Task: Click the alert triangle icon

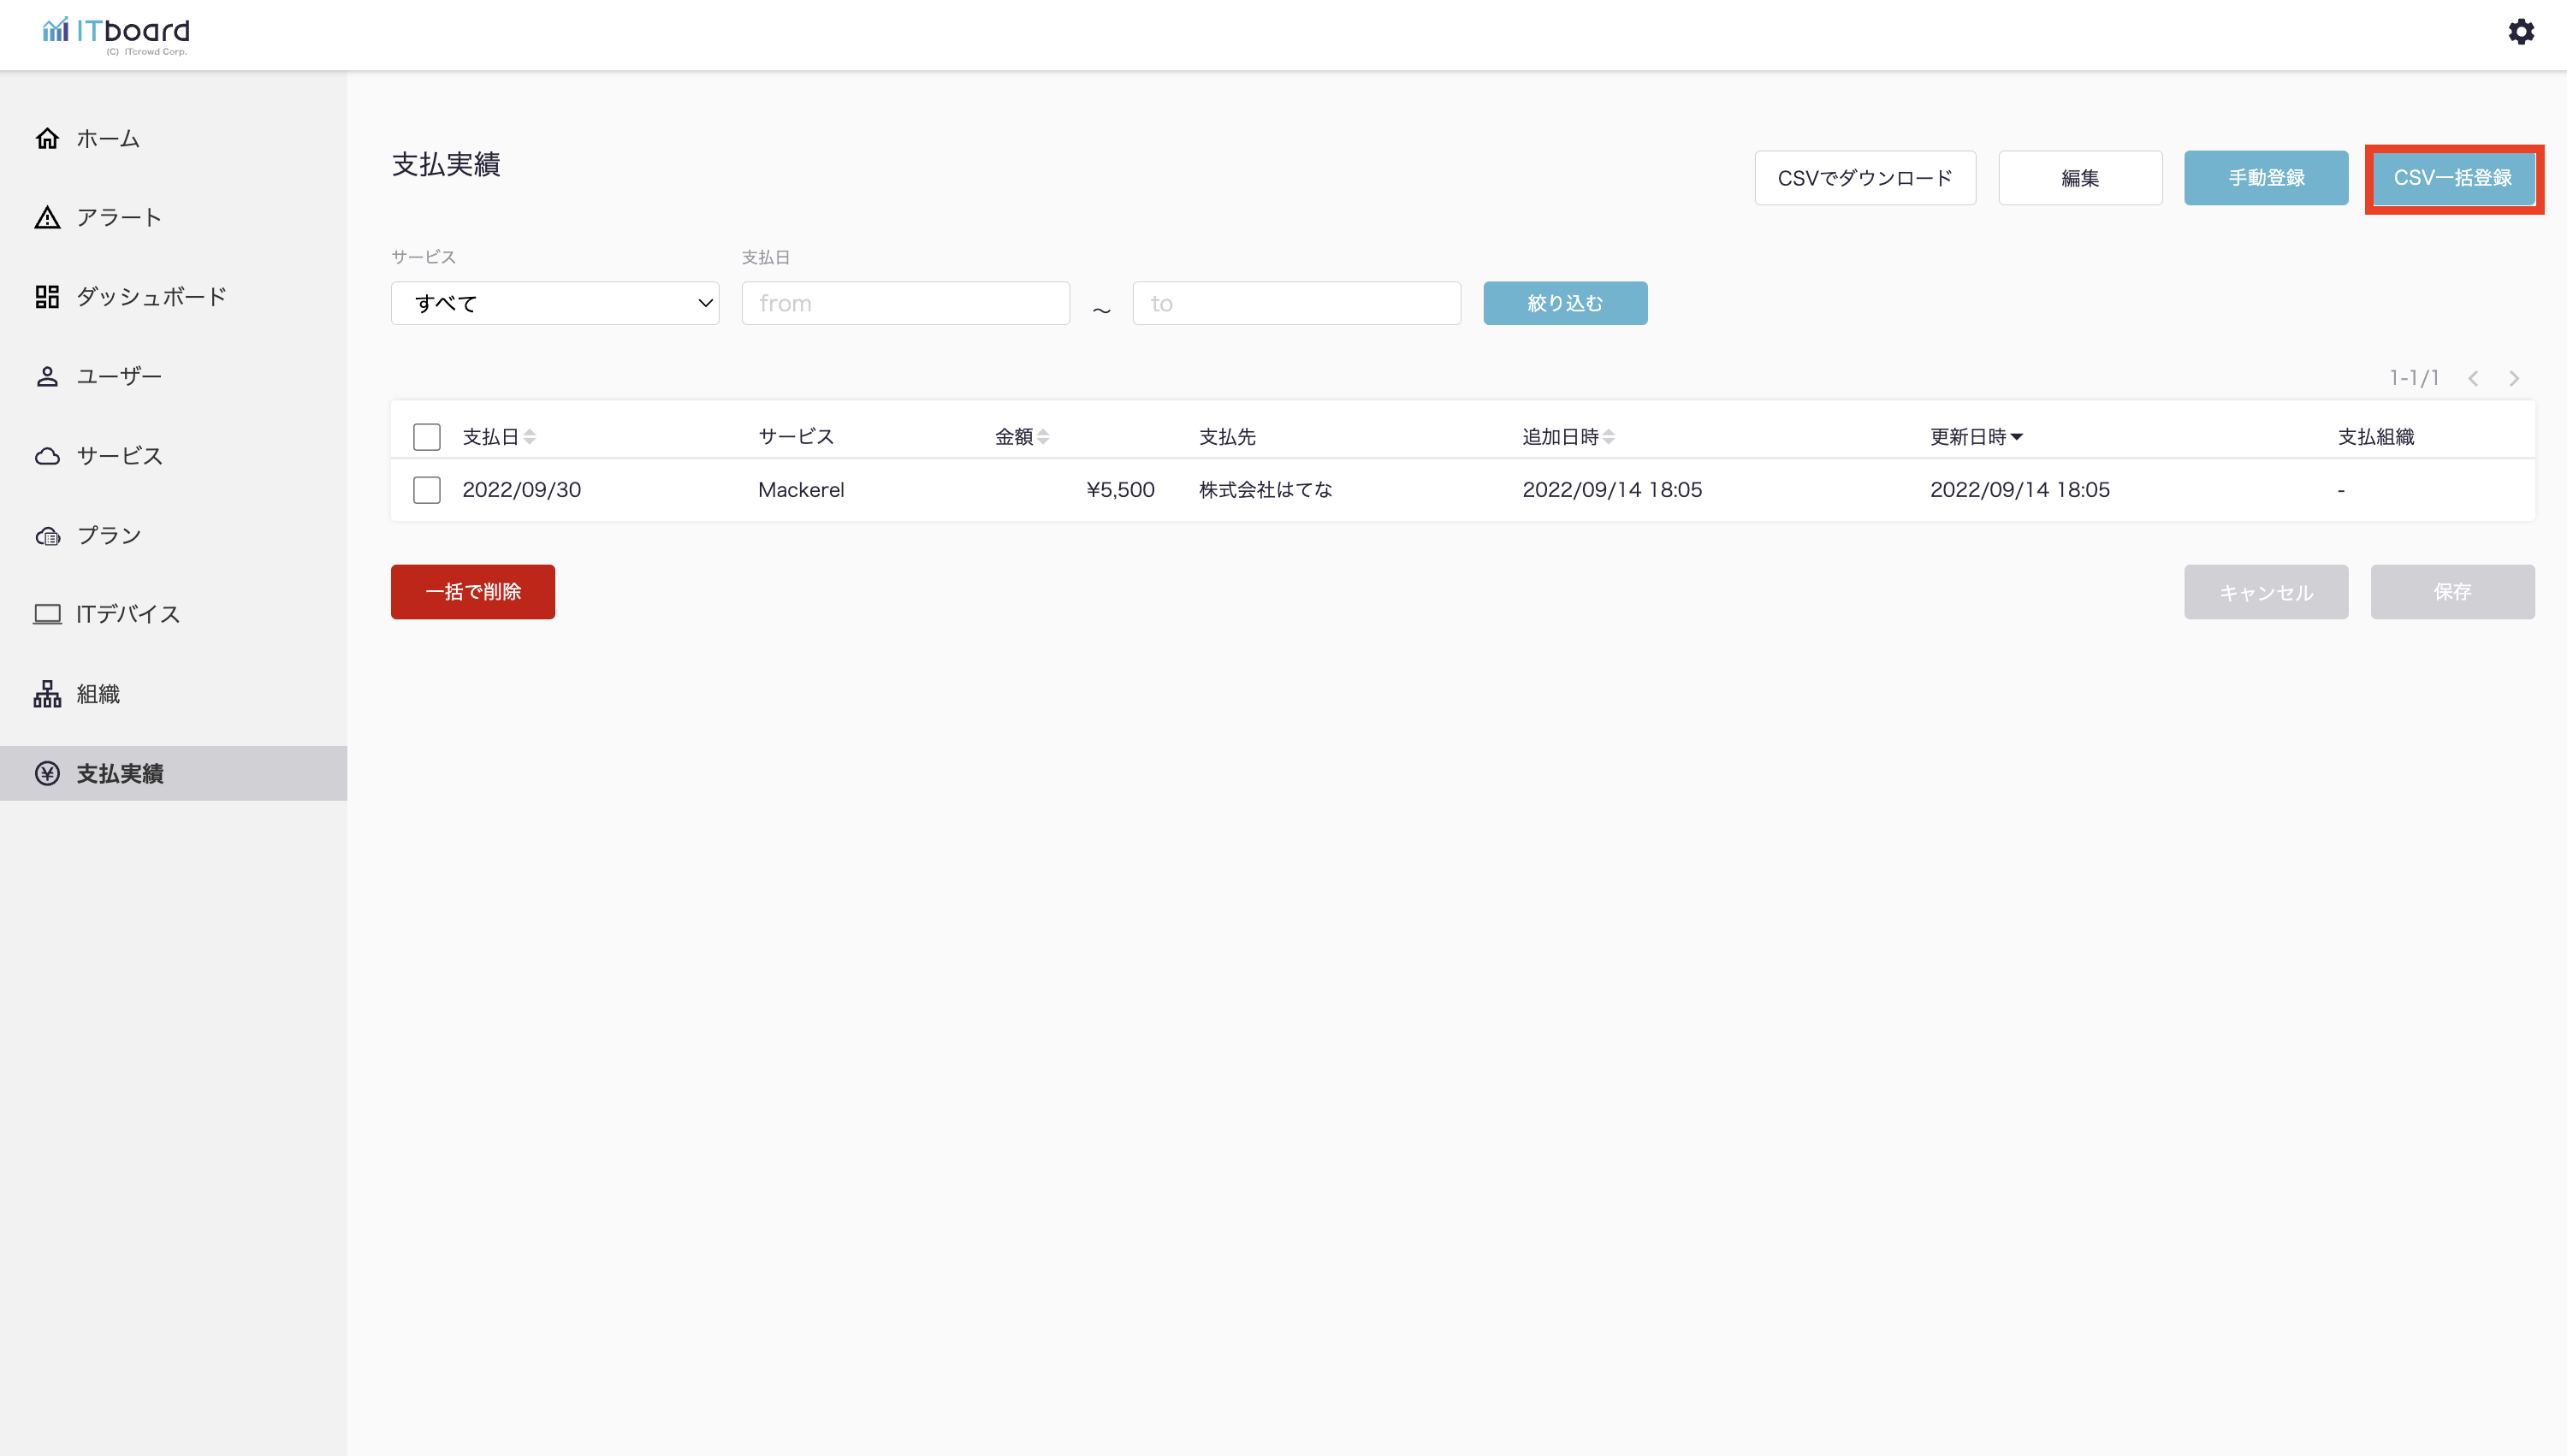Action: (x=47, y=217)
